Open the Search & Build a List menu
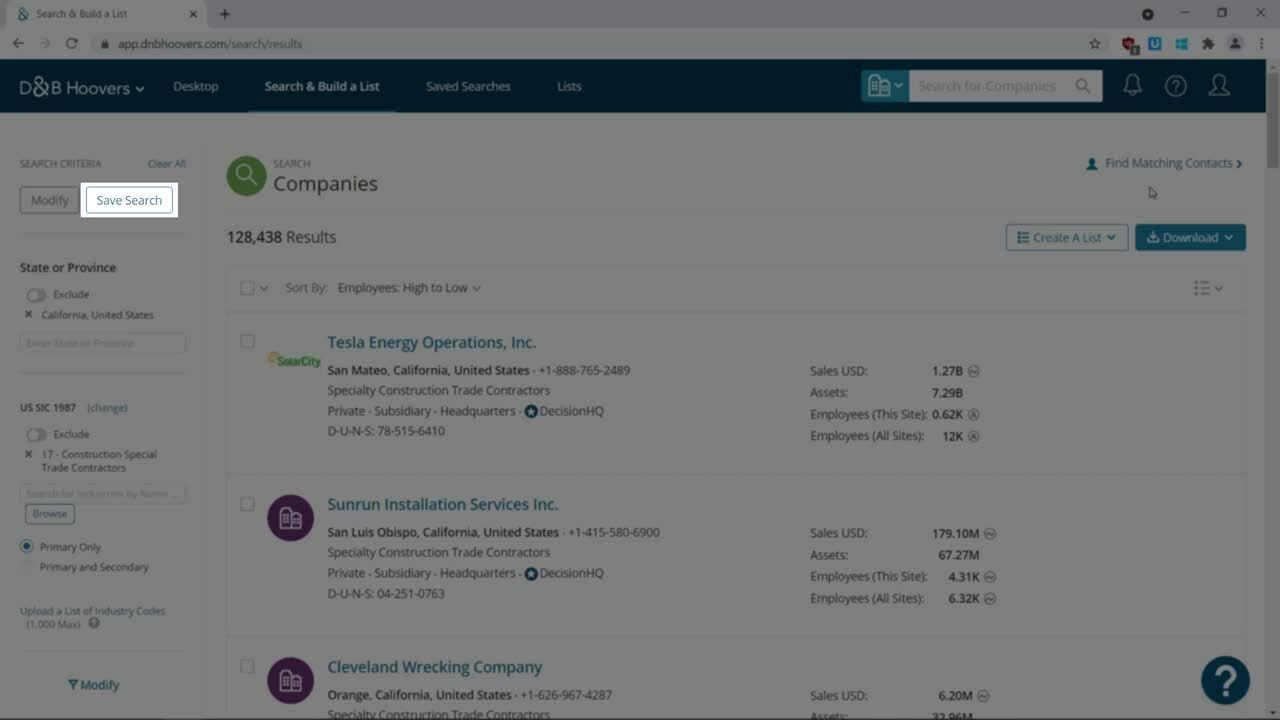The width and height of the screenshot is (1280, 720). [x=322, y=86]
